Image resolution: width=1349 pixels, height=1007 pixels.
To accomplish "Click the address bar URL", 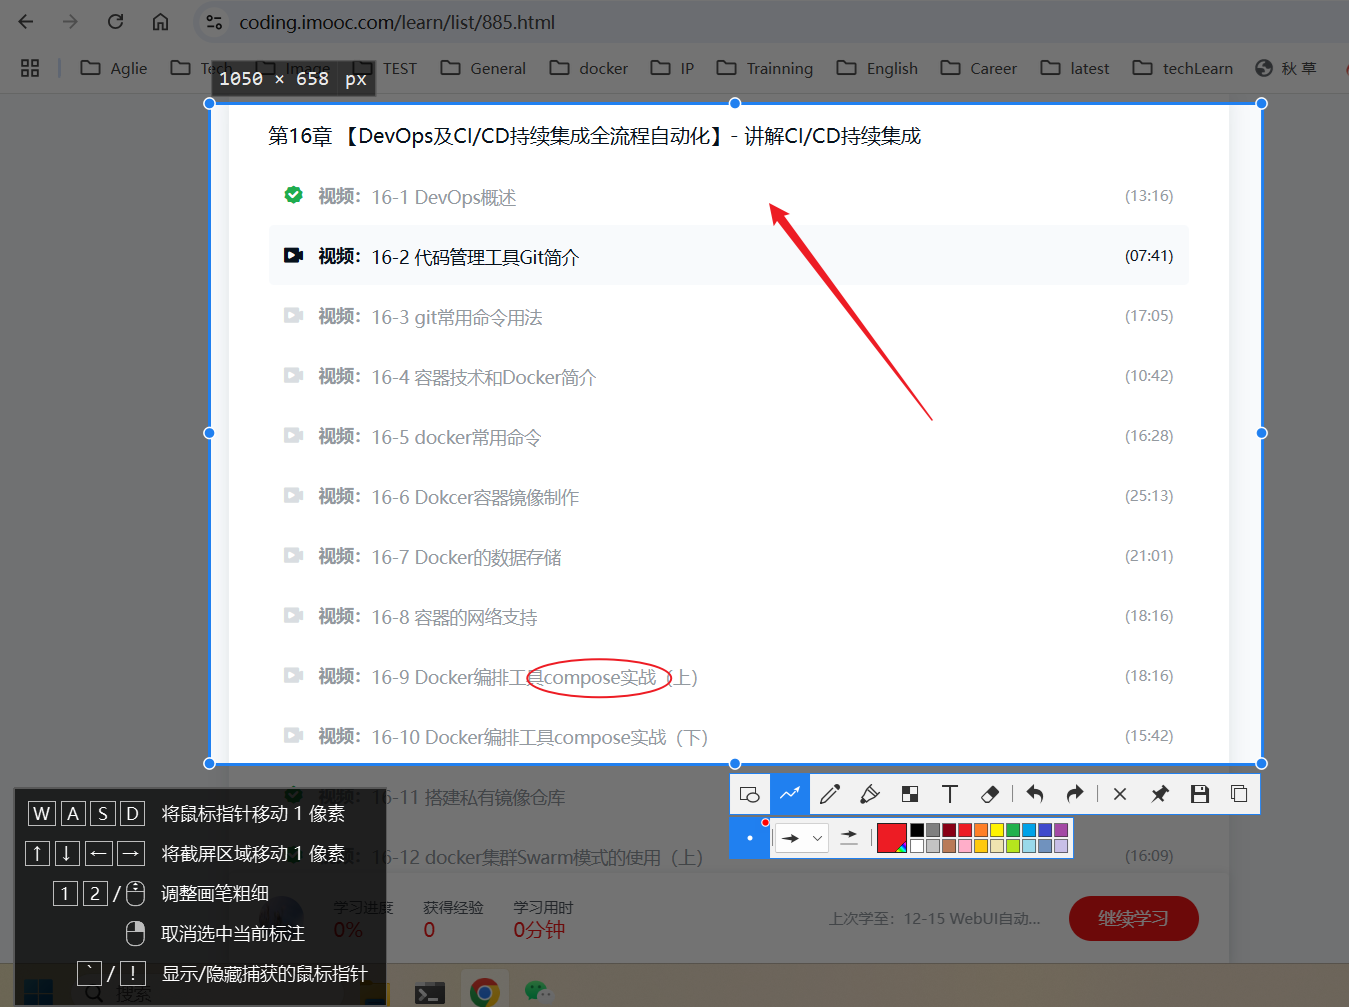I will tap(397, 22).
